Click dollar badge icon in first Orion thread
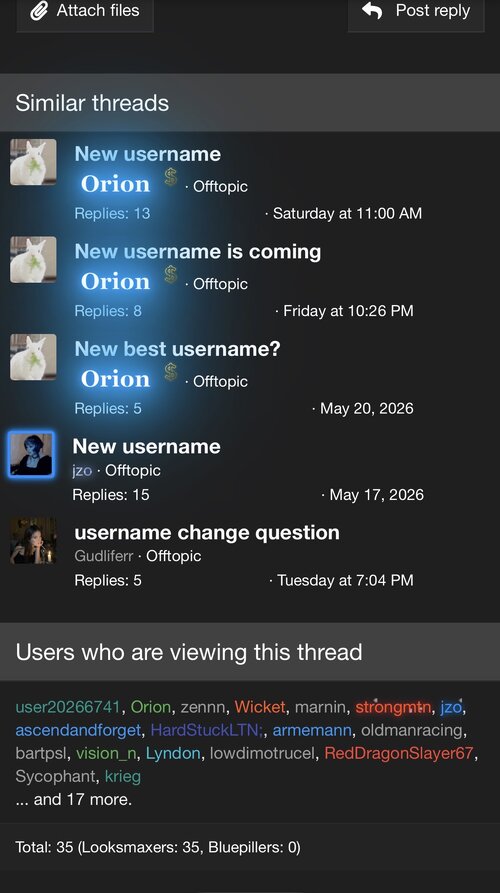 click(170, 177)
